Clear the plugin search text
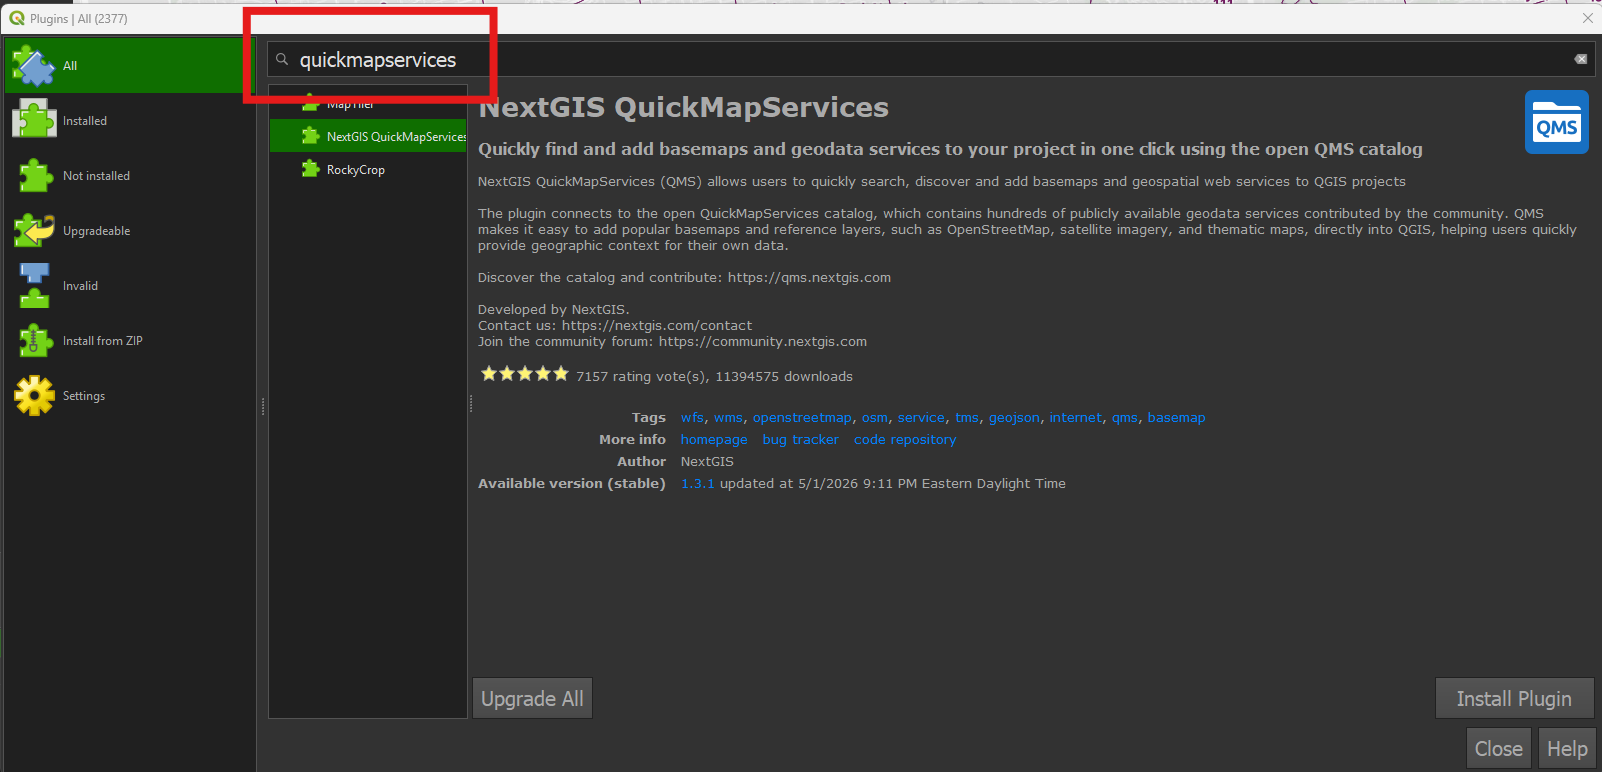1602x772 pixels. pos(1581,59)
